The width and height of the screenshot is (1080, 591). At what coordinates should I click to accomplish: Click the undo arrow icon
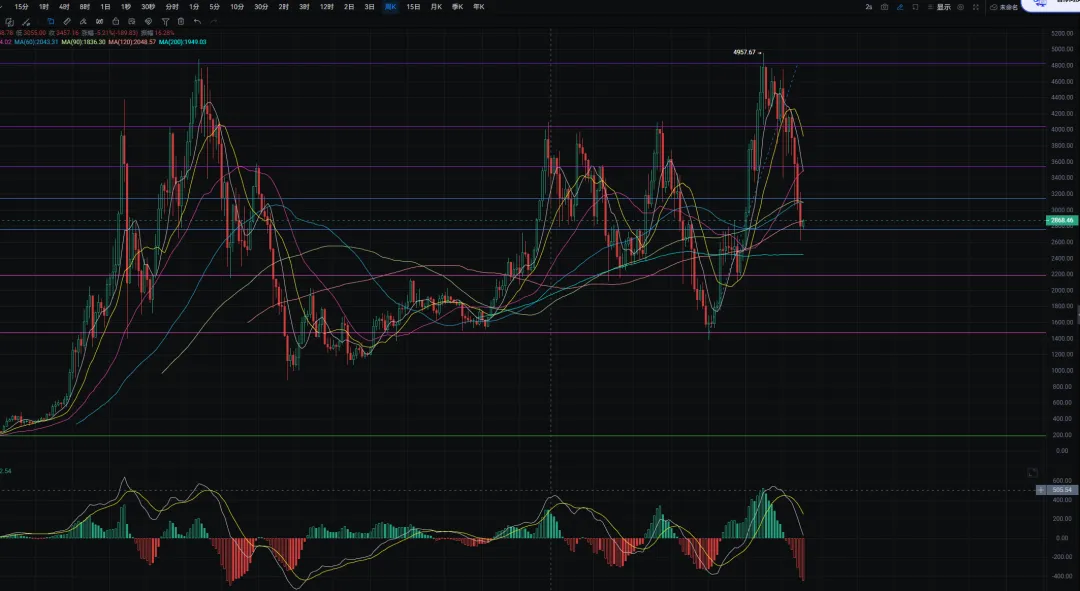click(197, 20)
